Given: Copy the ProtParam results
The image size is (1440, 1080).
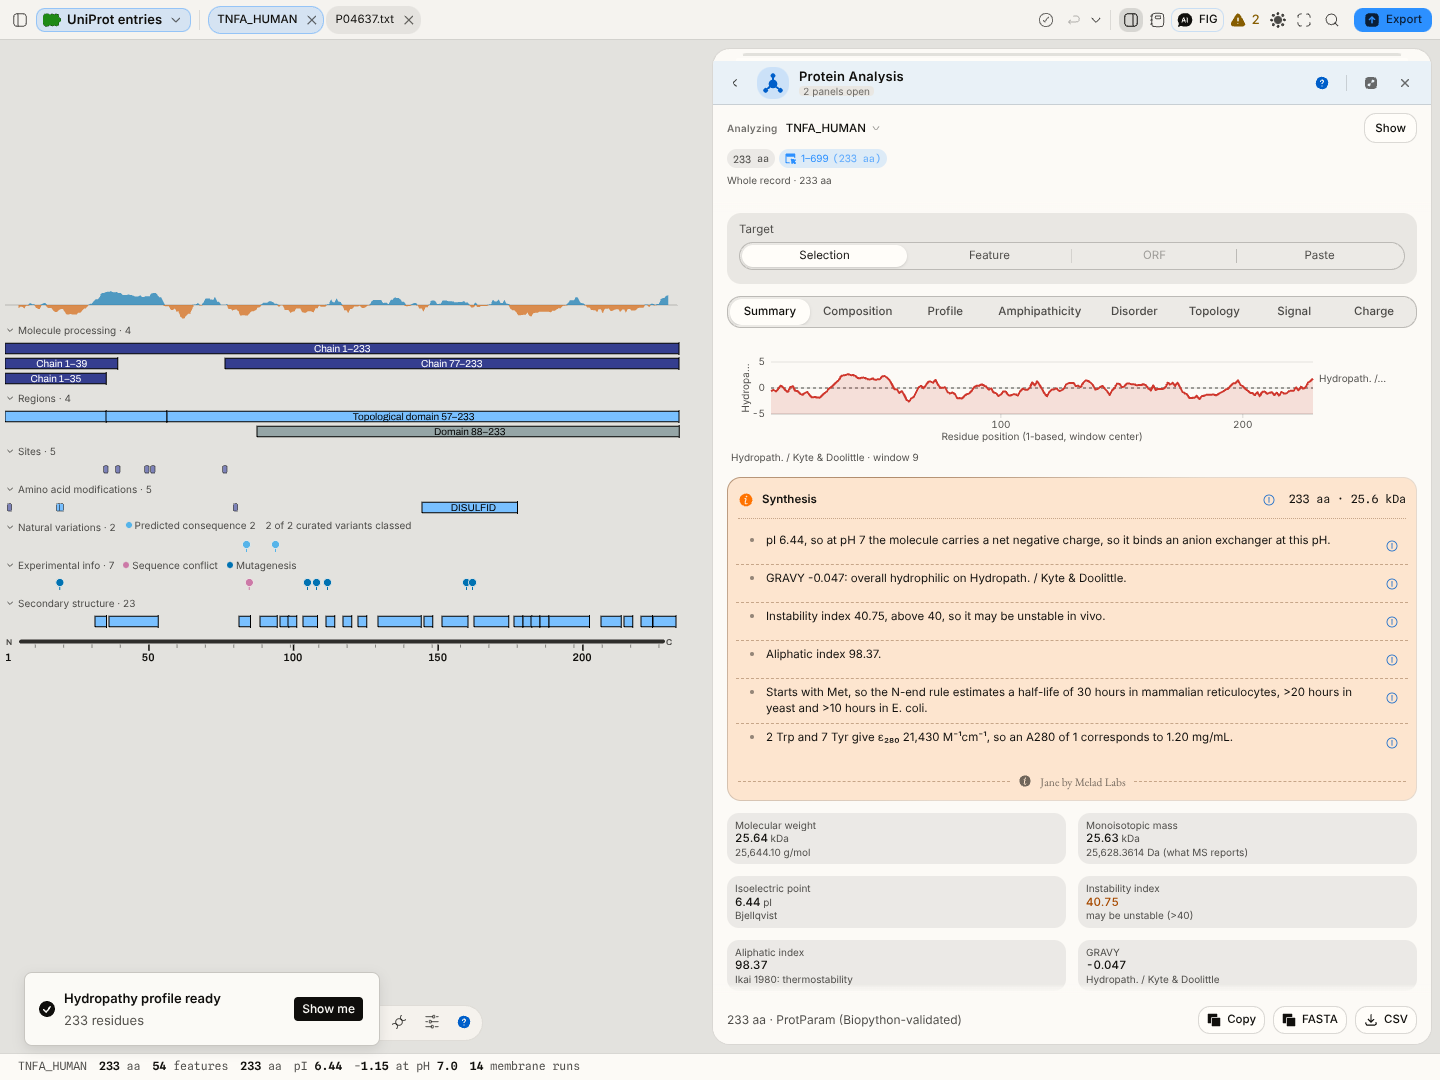Looking at the screenshot, I should click(1231, 1020).
